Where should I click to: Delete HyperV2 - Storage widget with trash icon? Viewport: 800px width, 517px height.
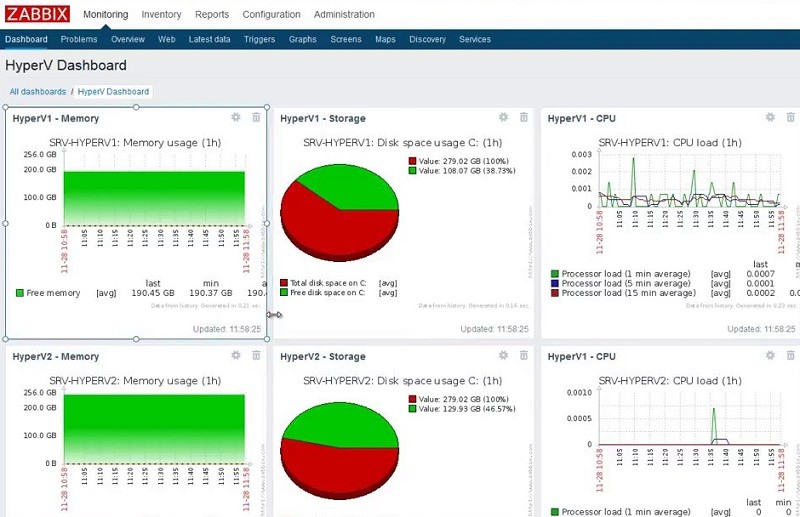pos(523,355)
